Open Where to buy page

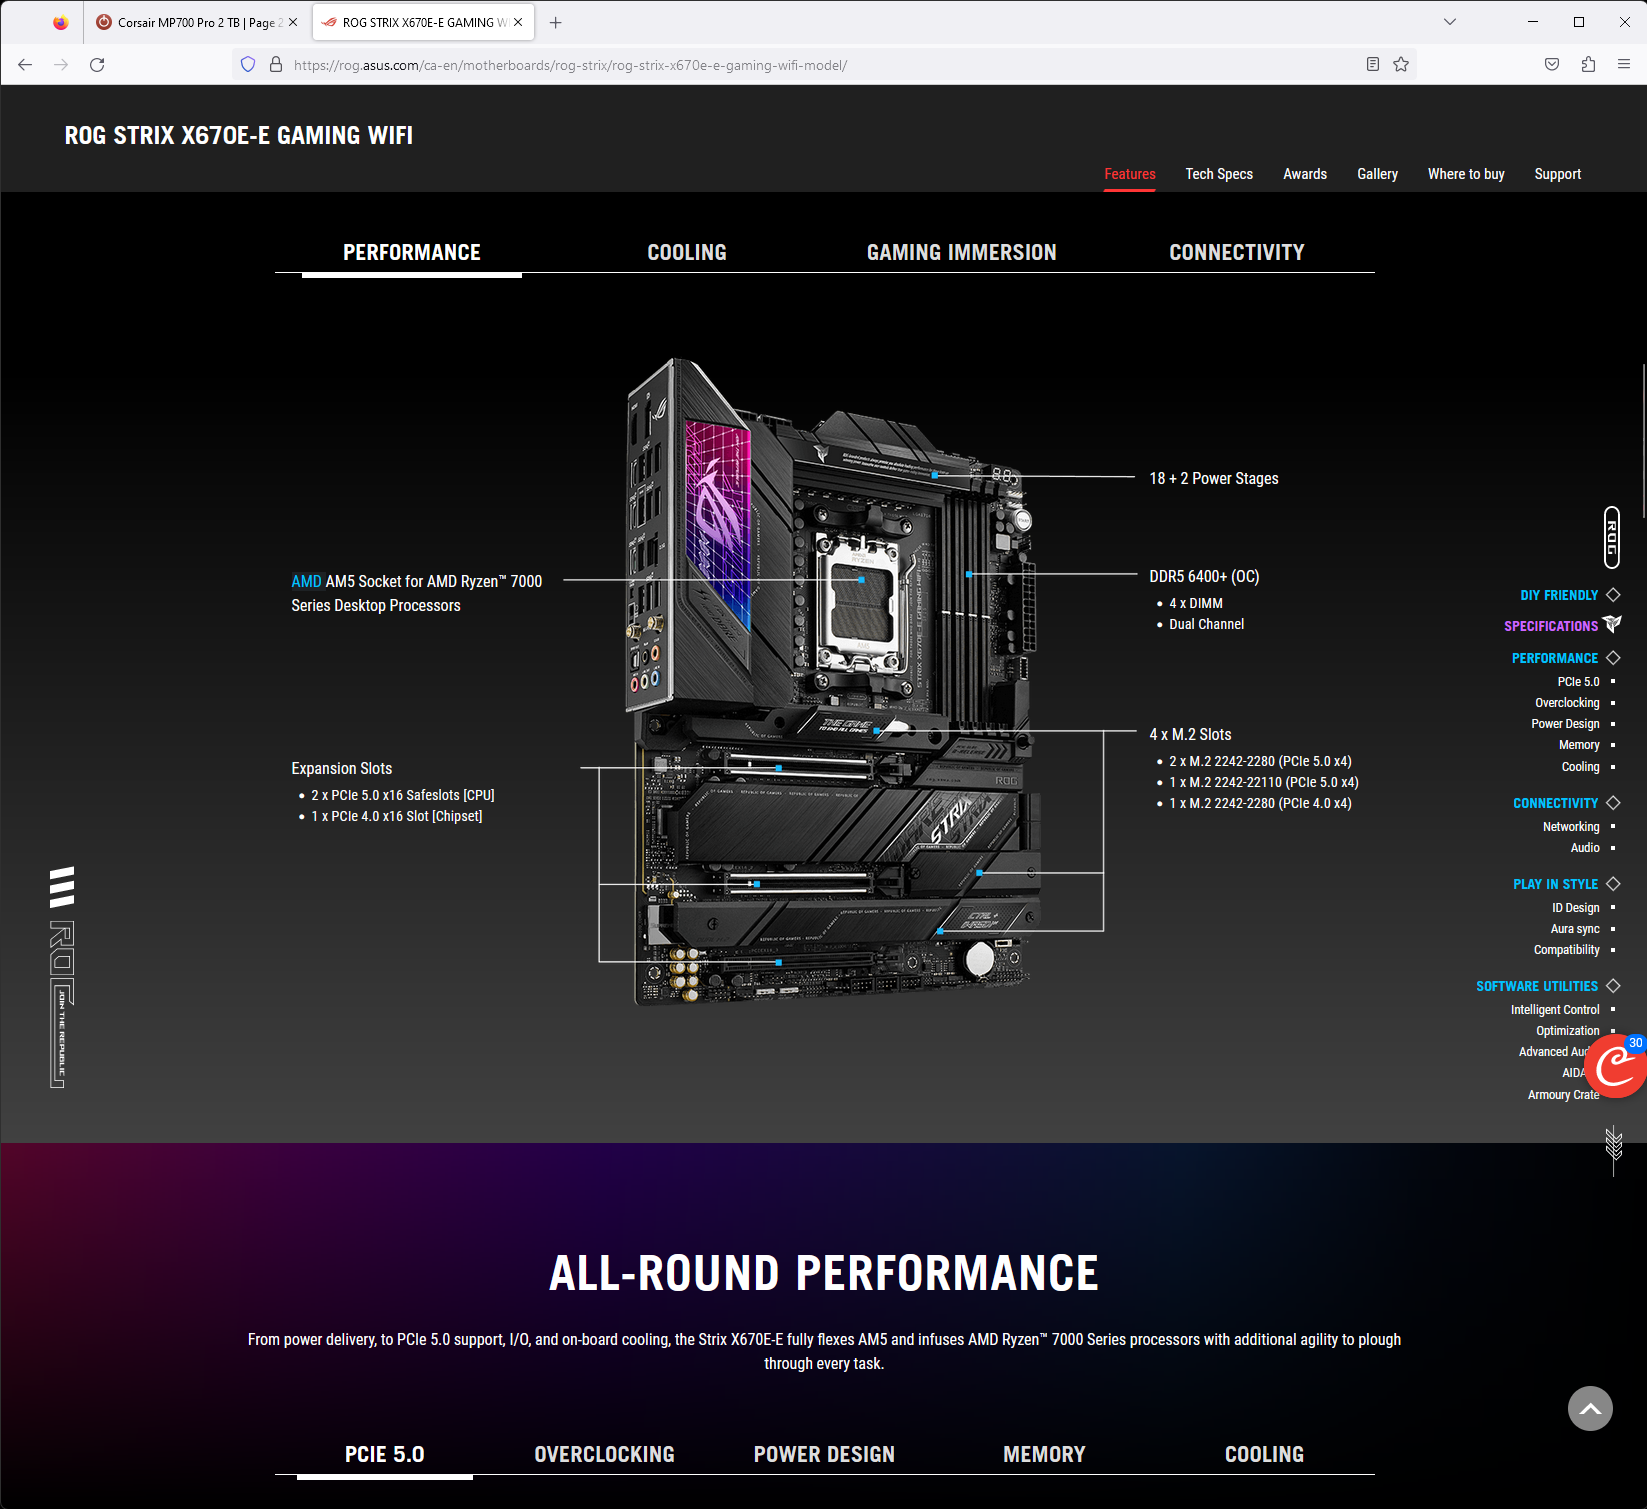tap(1466, 174)
